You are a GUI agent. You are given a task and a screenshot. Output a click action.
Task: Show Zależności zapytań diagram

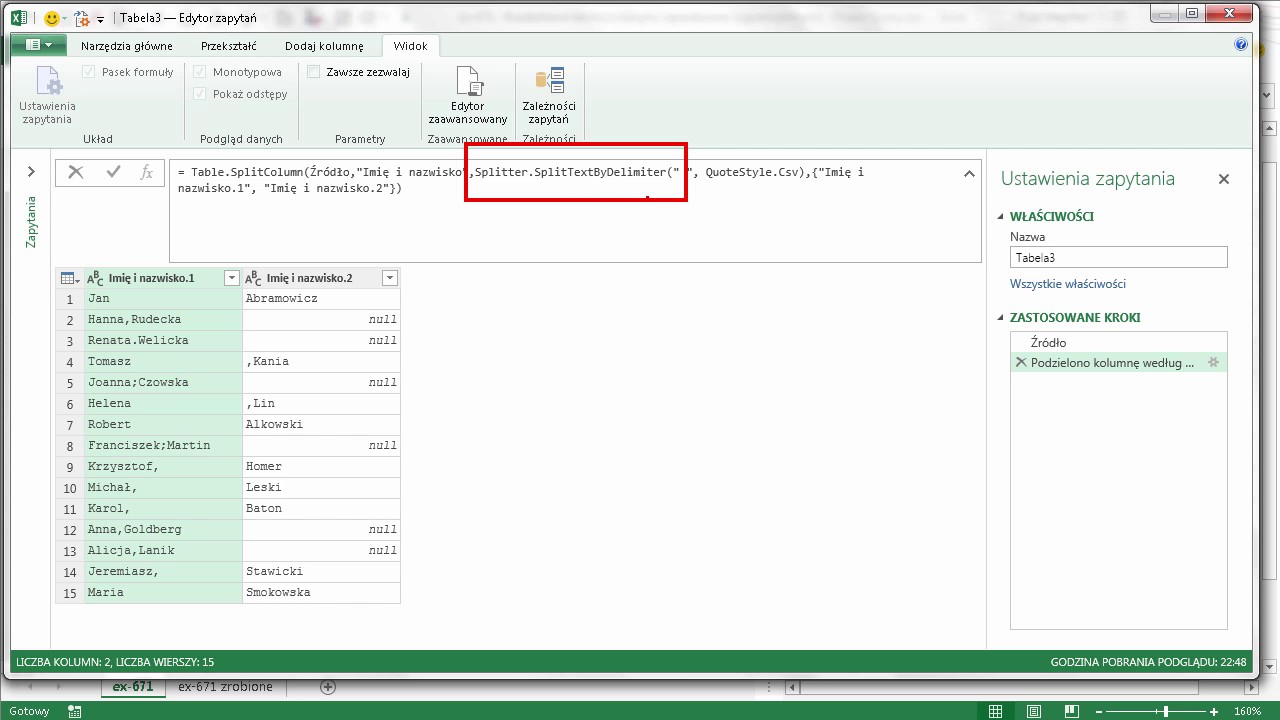click(x=549, y=96)
